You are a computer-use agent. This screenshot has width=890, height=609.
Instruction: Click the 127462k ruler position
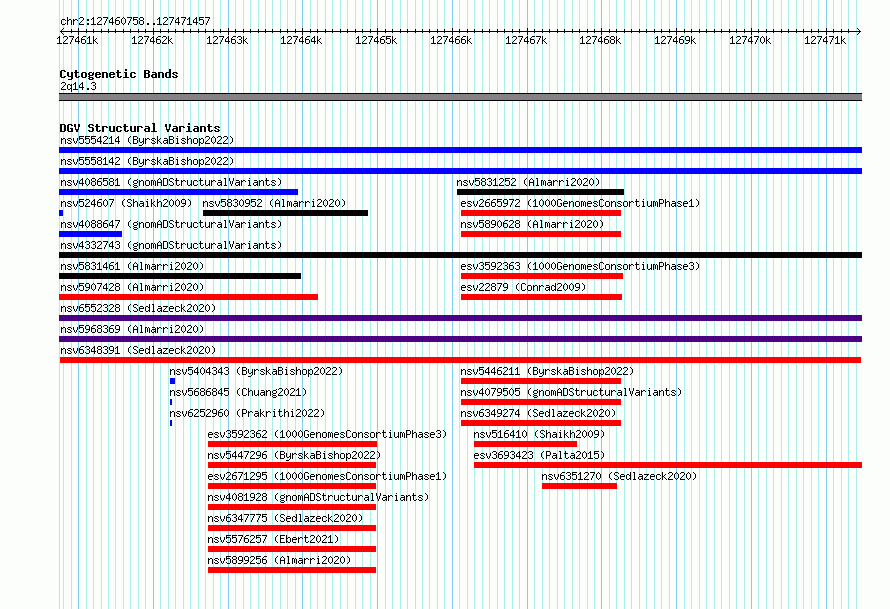coord(152,40)
